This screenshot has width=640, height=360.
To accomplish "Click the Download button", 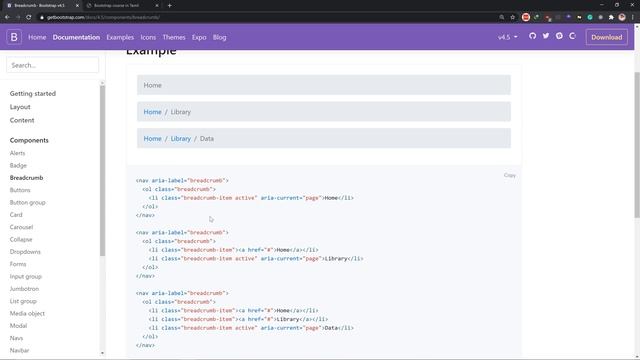I will [607, 37].
